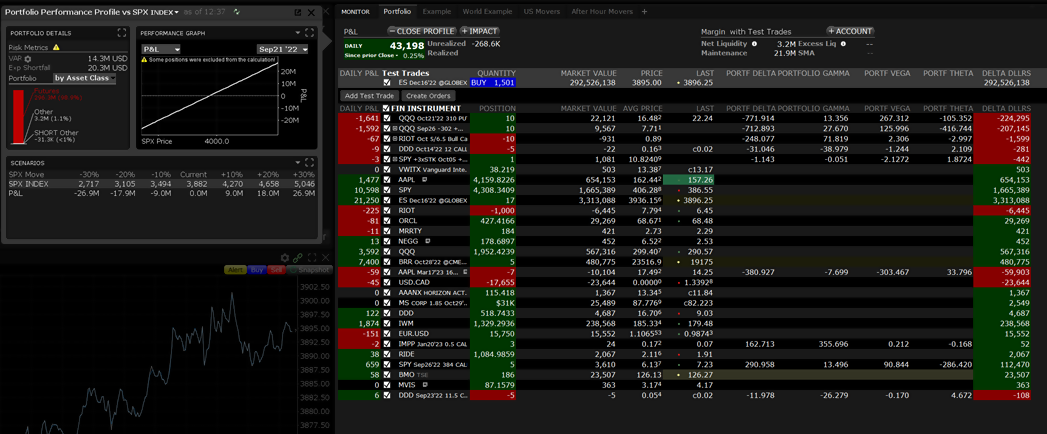Uncheck the BMO TSE row checkbox
1047x434 pixels.
pos(387,375)
